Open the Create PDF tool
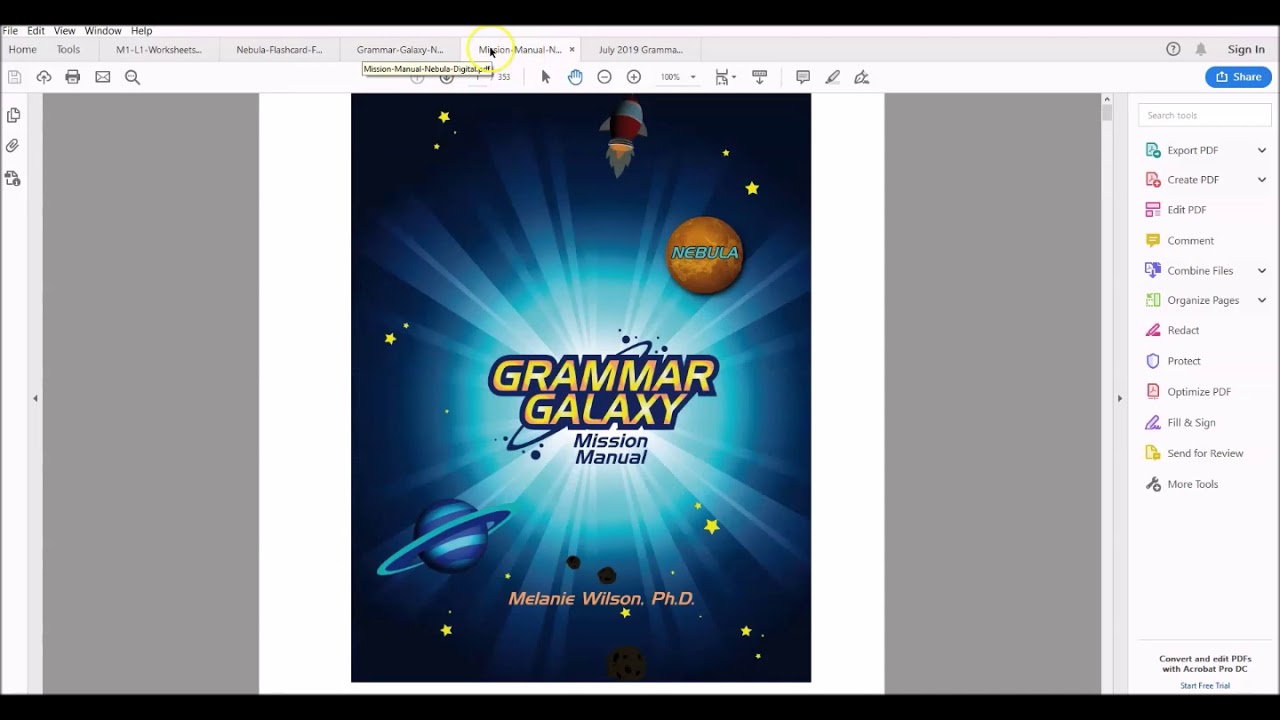 pyautogui.click(x=1193, y=180)
